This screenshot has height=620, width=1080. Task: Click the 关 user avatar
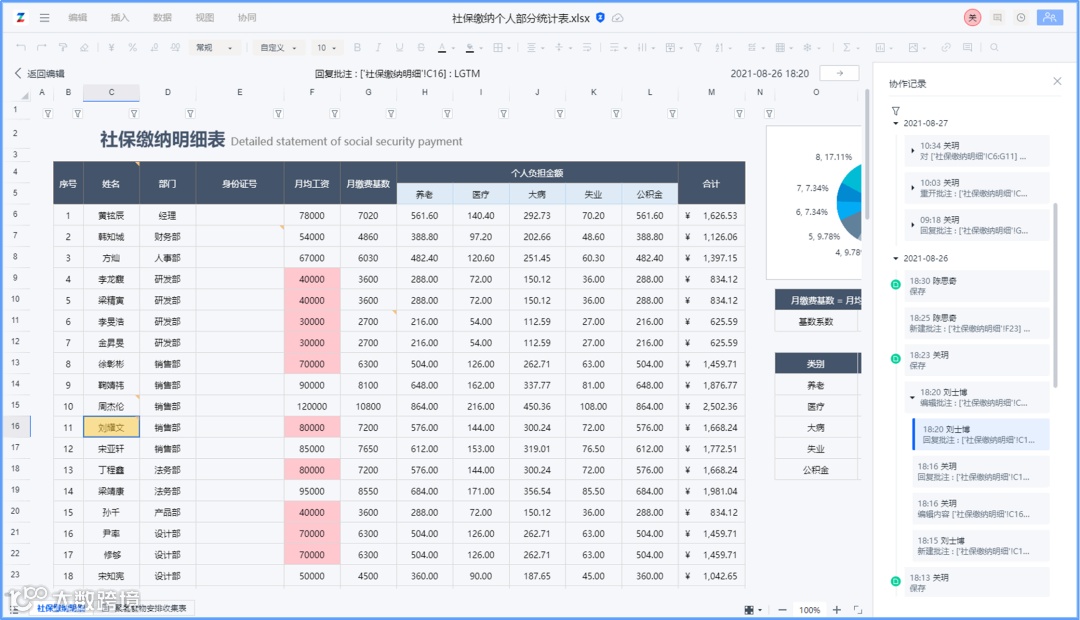pyautogui.click(x=973, y=18)
